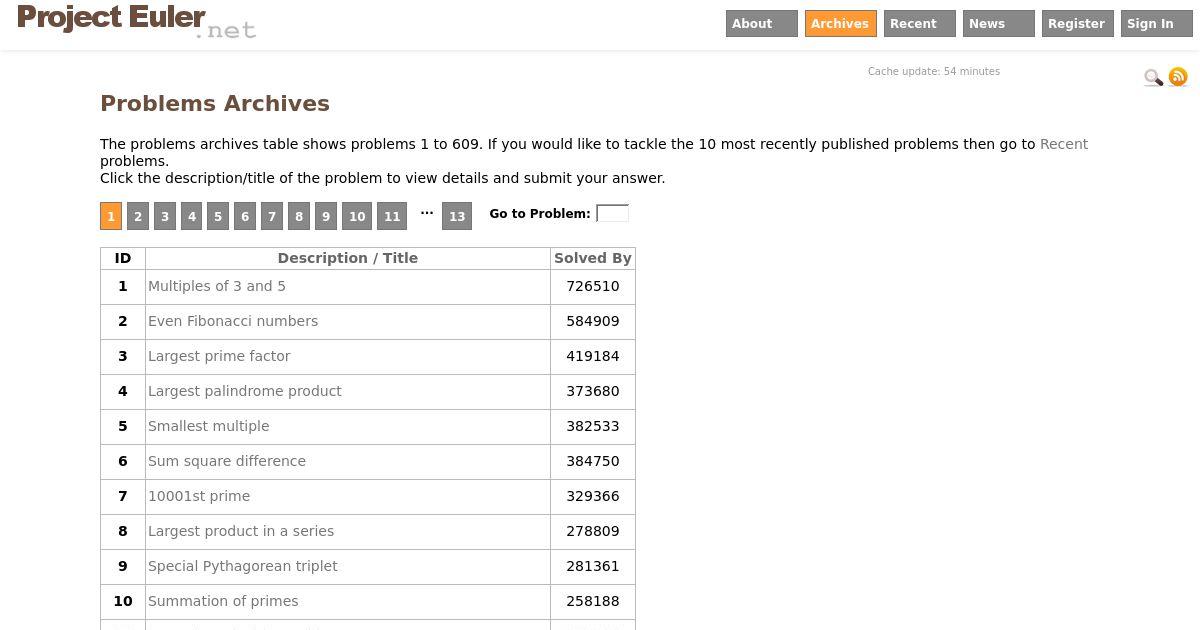Open the Sign In page
Viewport: 1200px width, 630px height.
point(1157,24)
